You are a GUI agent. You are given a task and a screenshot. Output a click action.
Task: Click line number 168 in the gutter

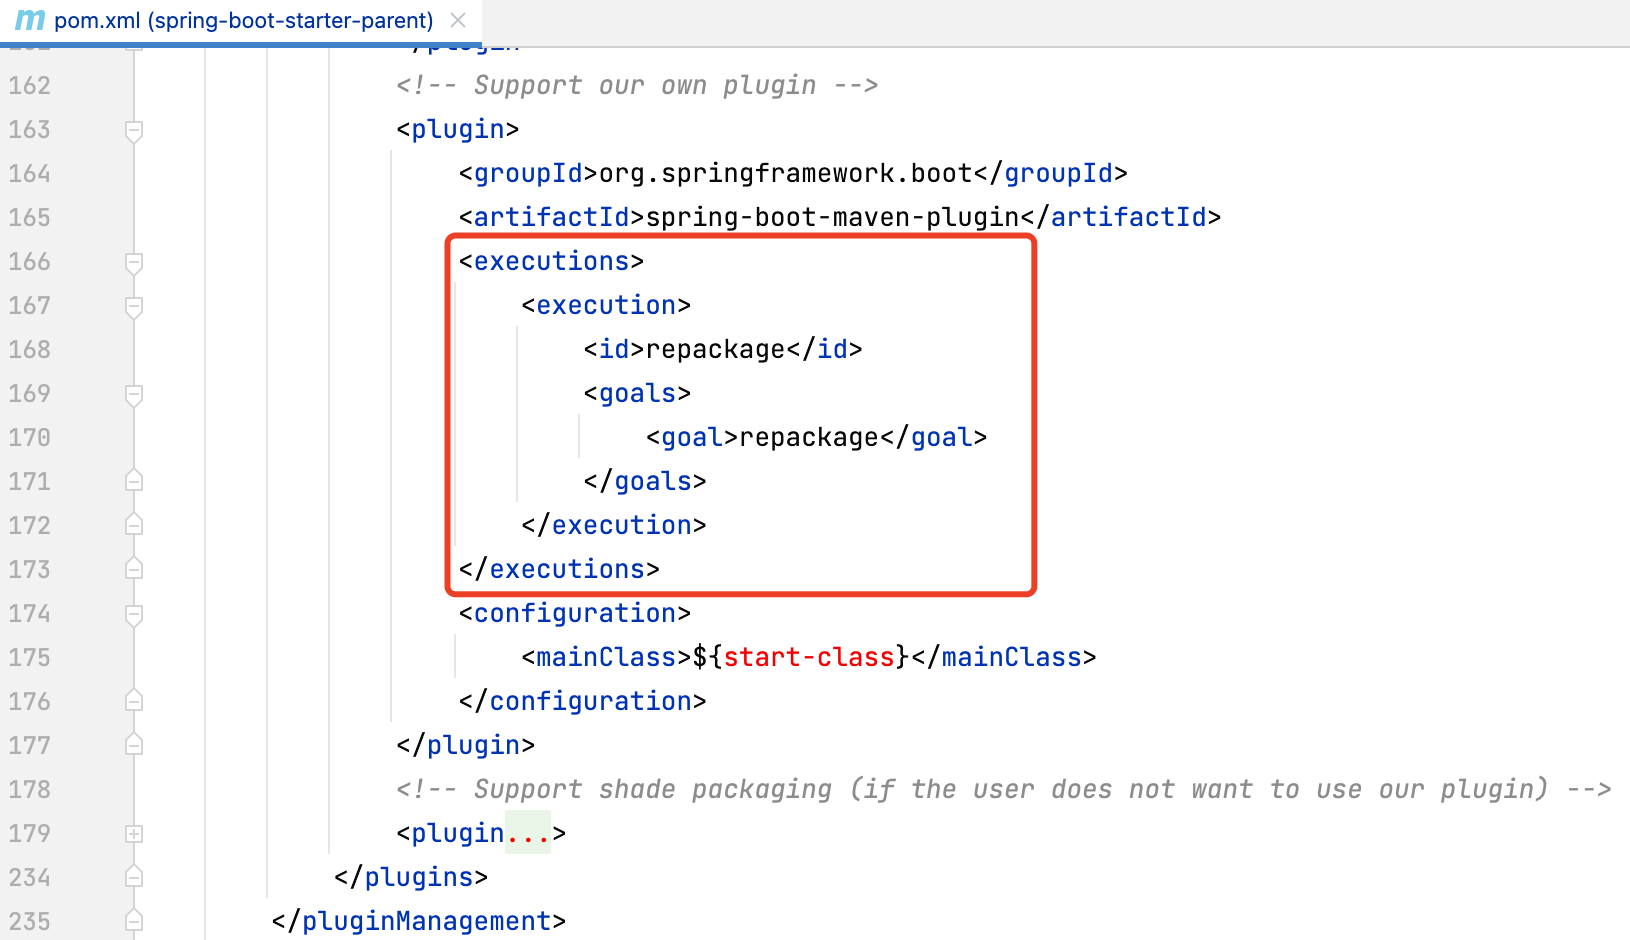(x=30, y=350)
